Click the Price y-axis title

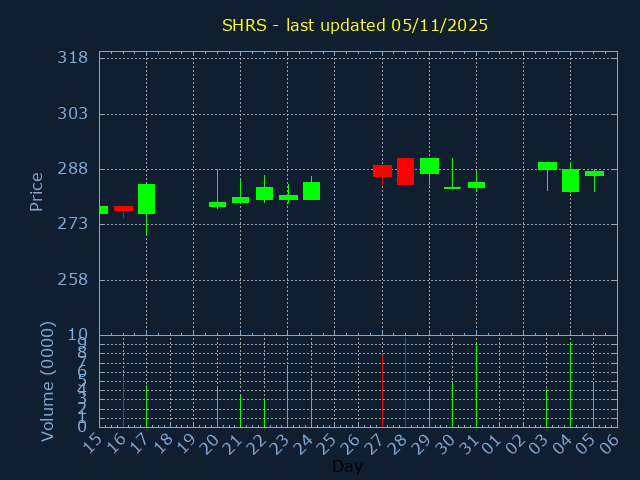(x=37, y=191)
